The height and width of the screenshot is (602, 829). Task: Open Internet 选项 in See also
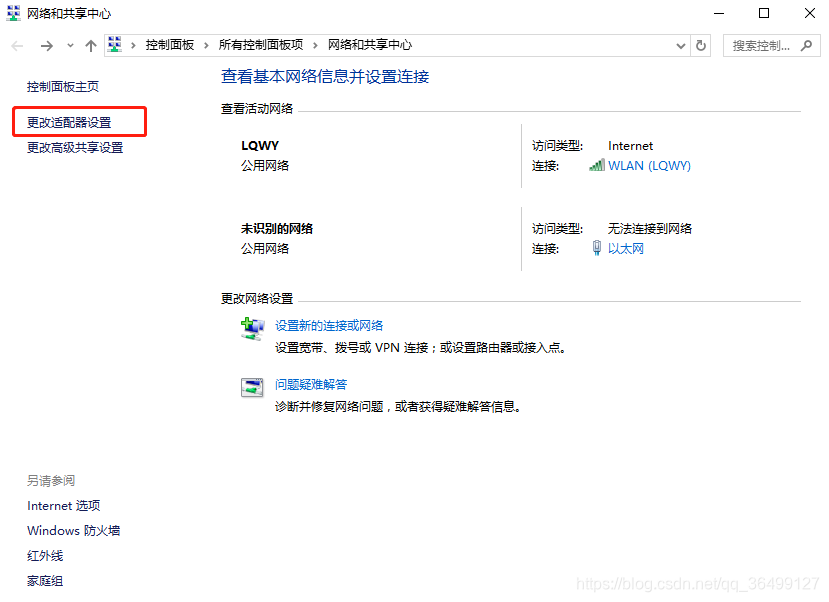click(x=64, y=506)
